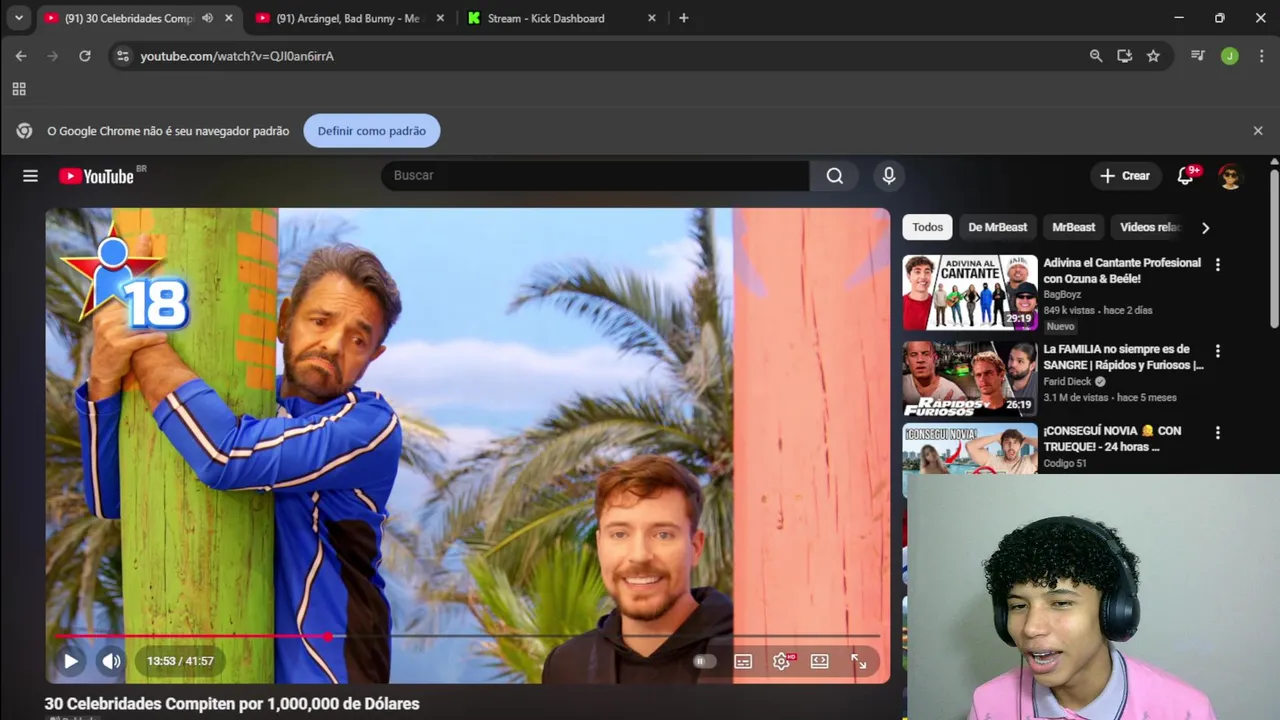Screen dimensions: 1280x720
Task: Show more filter chips with the right arrow
Action: (x=1205, y=228)
